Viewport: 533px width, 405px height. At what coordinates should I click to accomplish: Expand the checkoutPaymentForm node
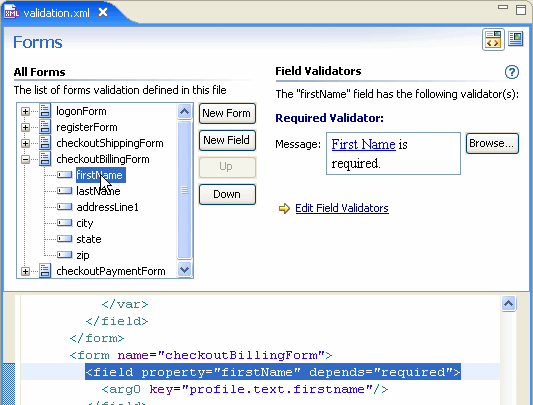coord(25,271)
